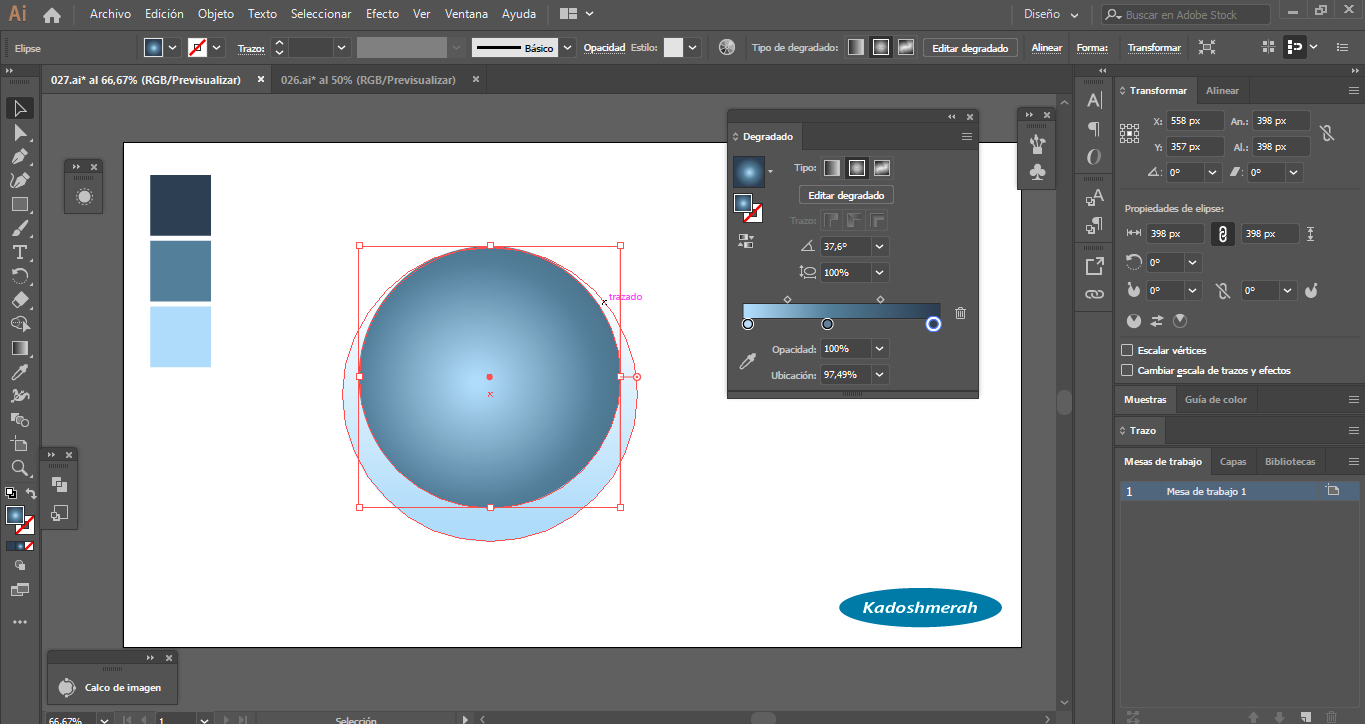The image size is (1365, 724).
Task: Click the reverse gradient icon
Action: (x=745, y=241)
